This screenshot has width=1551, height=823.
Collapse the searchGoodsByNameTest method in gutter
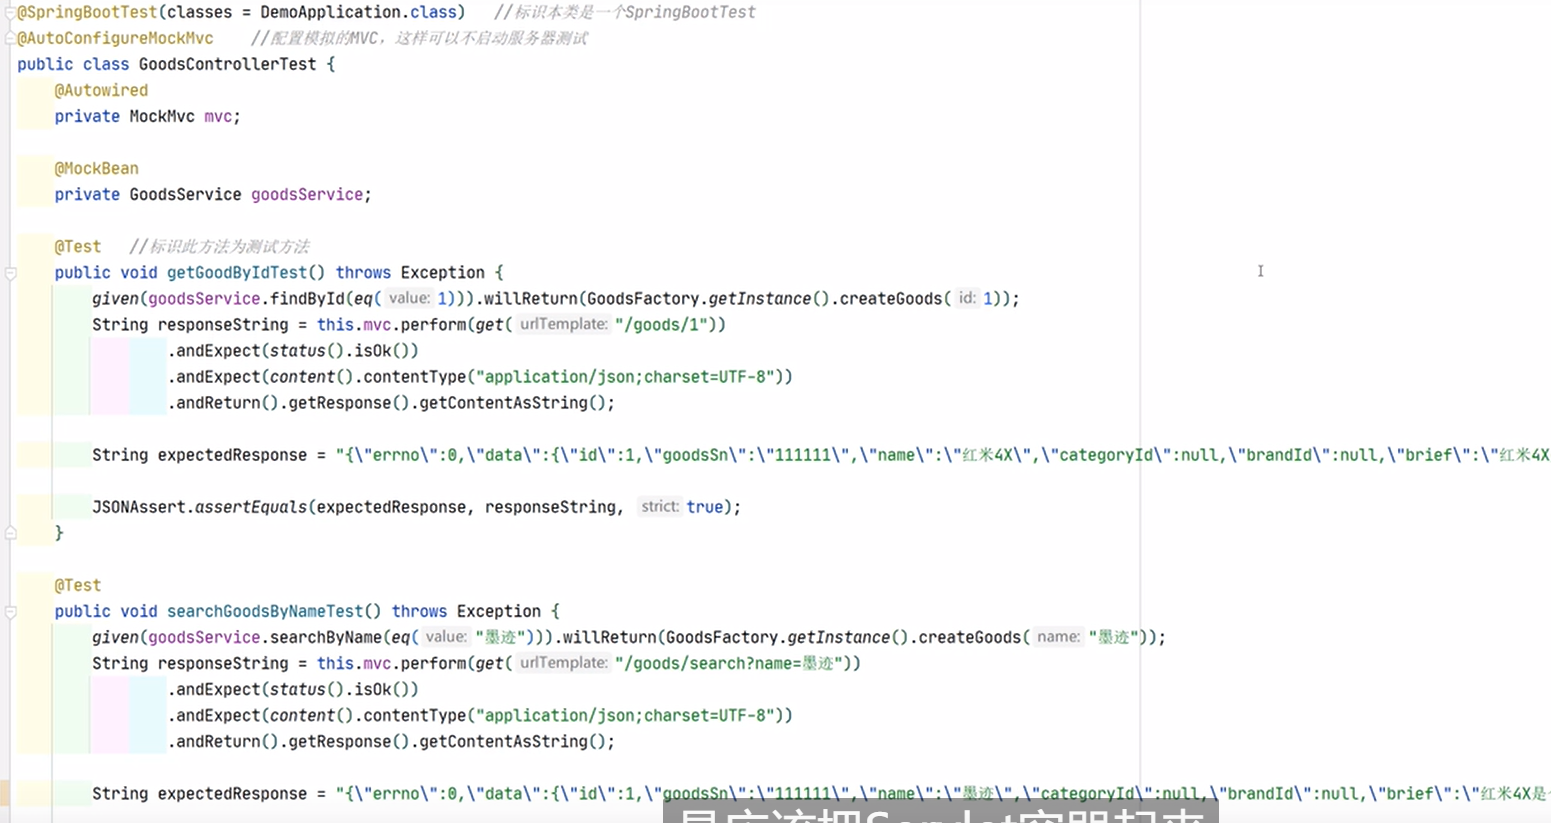11,612
